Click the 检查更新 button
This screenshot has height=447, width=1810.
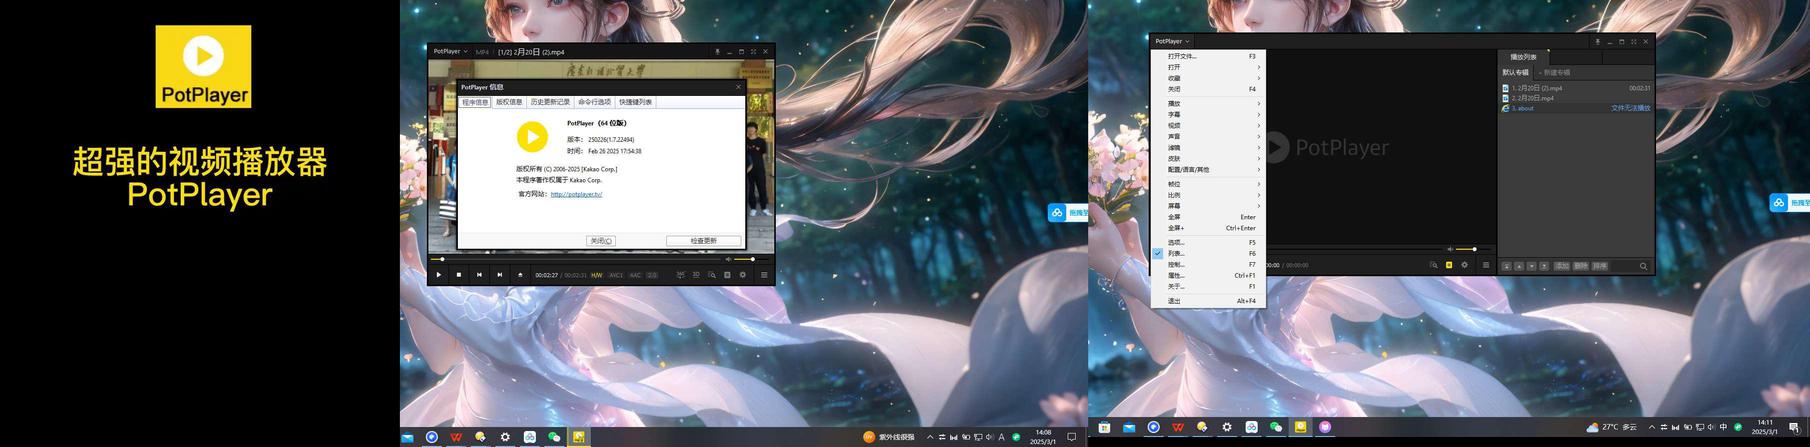point(704,241)
